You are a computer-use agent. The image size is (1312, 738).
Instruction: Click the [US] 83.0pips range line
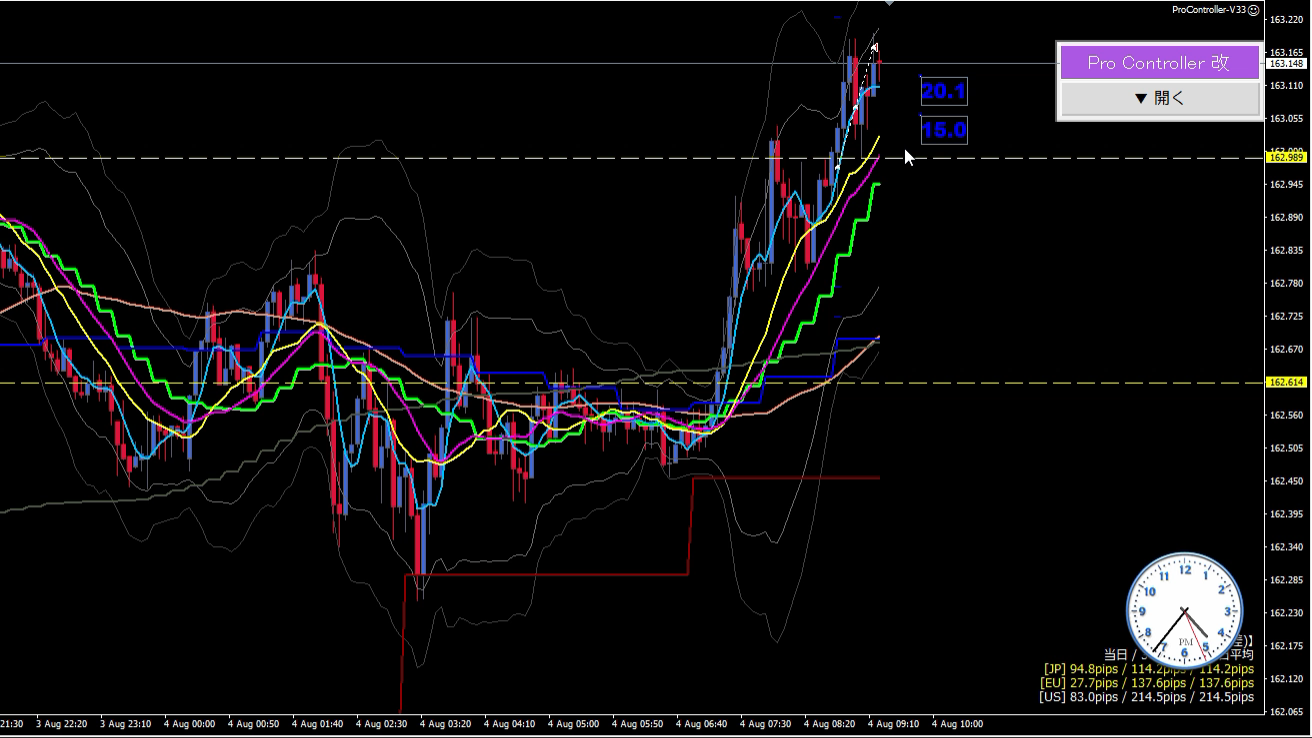point(1146,697)
